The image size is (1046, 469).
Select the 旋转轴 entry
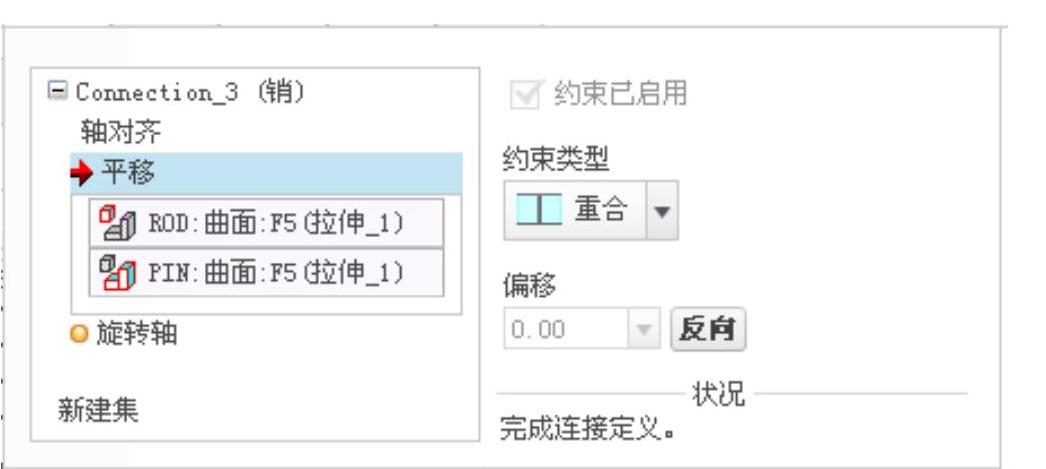click(137, 333)
